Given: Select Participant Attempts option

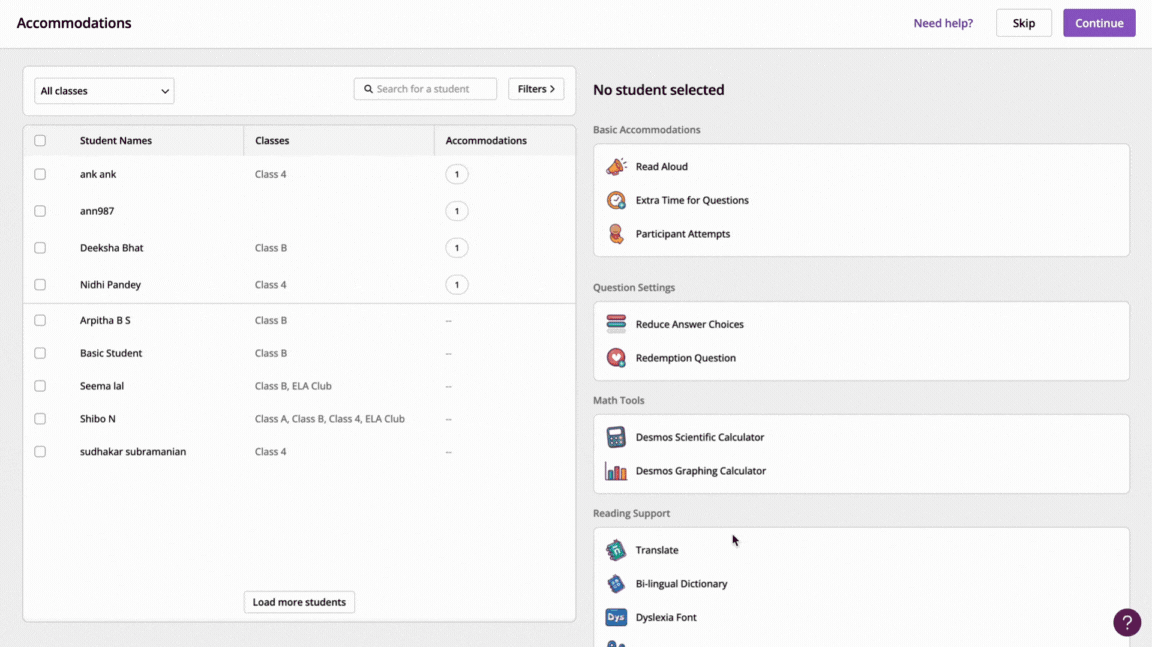Looking at the screenshot, I should 683,234.
